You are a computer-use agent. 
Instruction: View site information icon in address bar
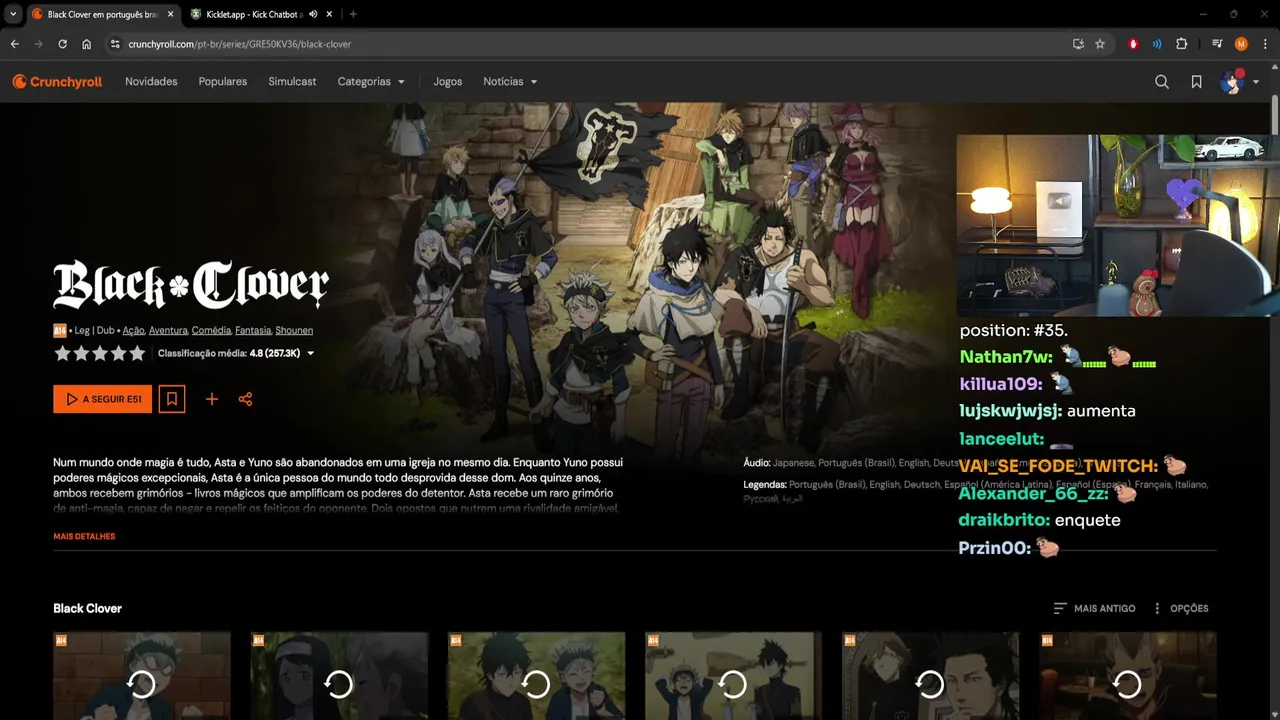coord(115,44)
